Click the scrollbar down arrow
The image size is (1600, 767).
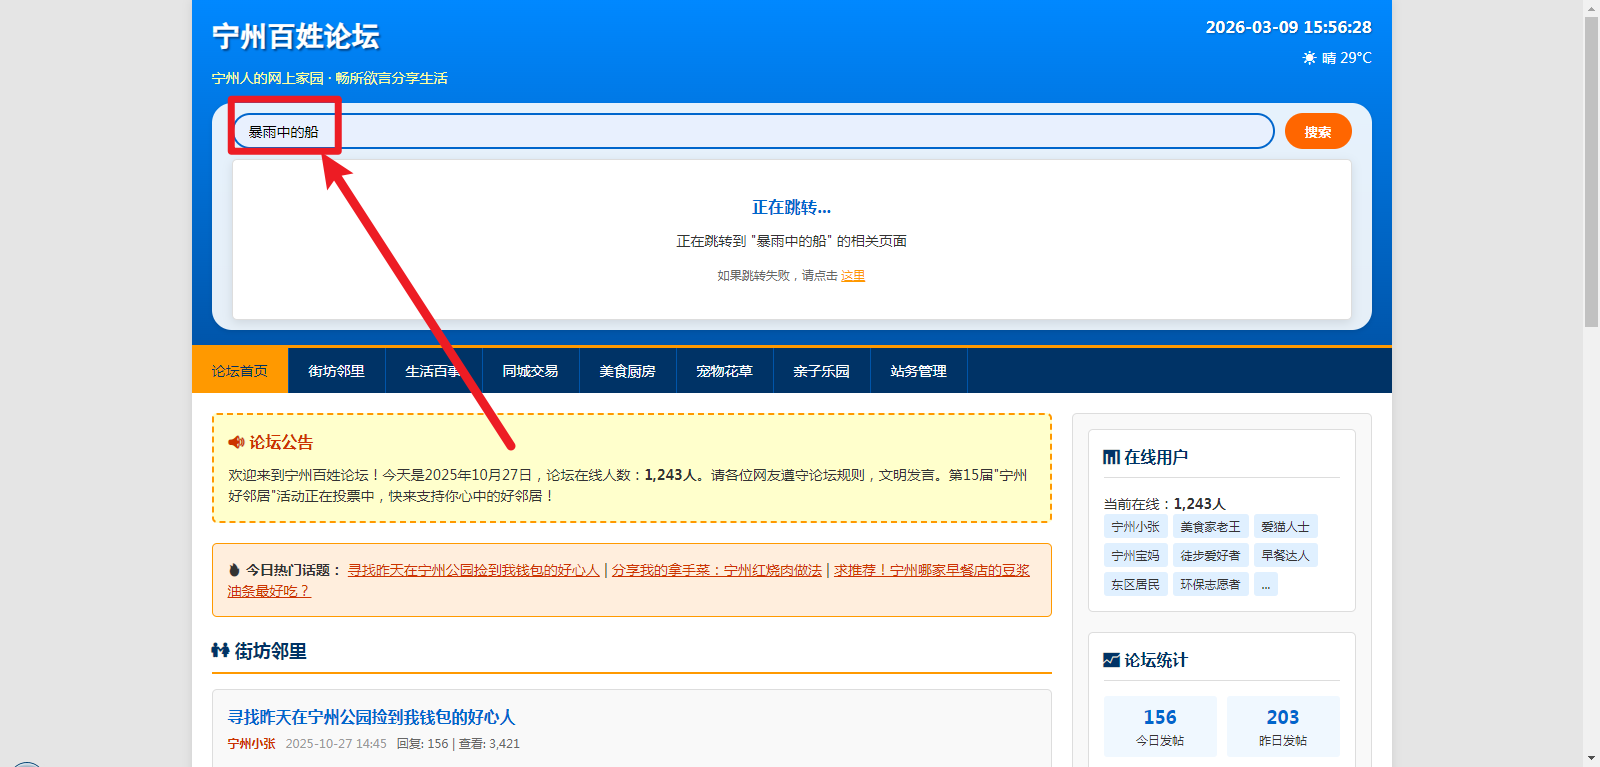coord(1591,759)
